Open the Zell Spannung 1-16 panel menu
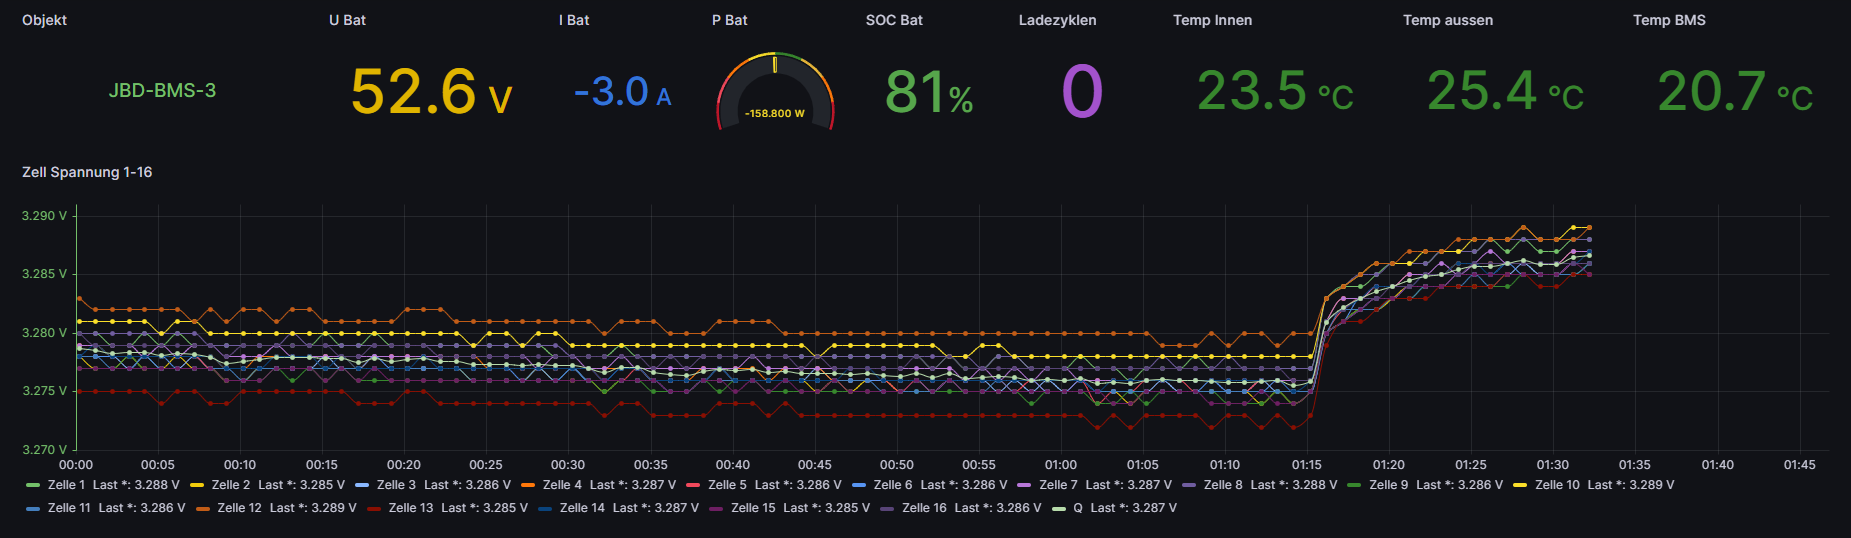The width and height of the screenshot is (1851, 538). [x=87, y=172]
